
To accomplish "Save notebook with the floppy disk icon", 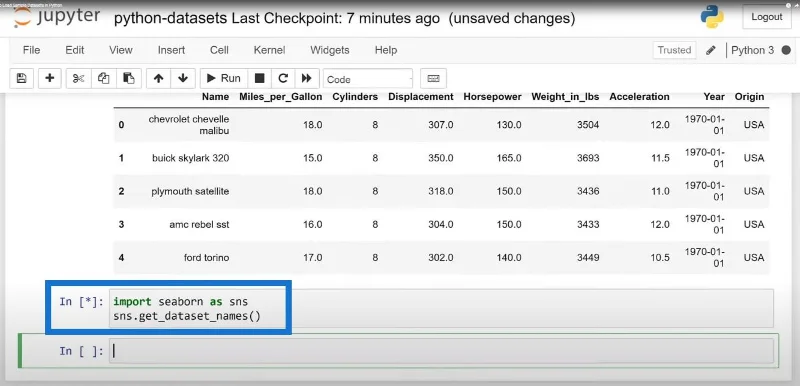I will tap(21, 79).
